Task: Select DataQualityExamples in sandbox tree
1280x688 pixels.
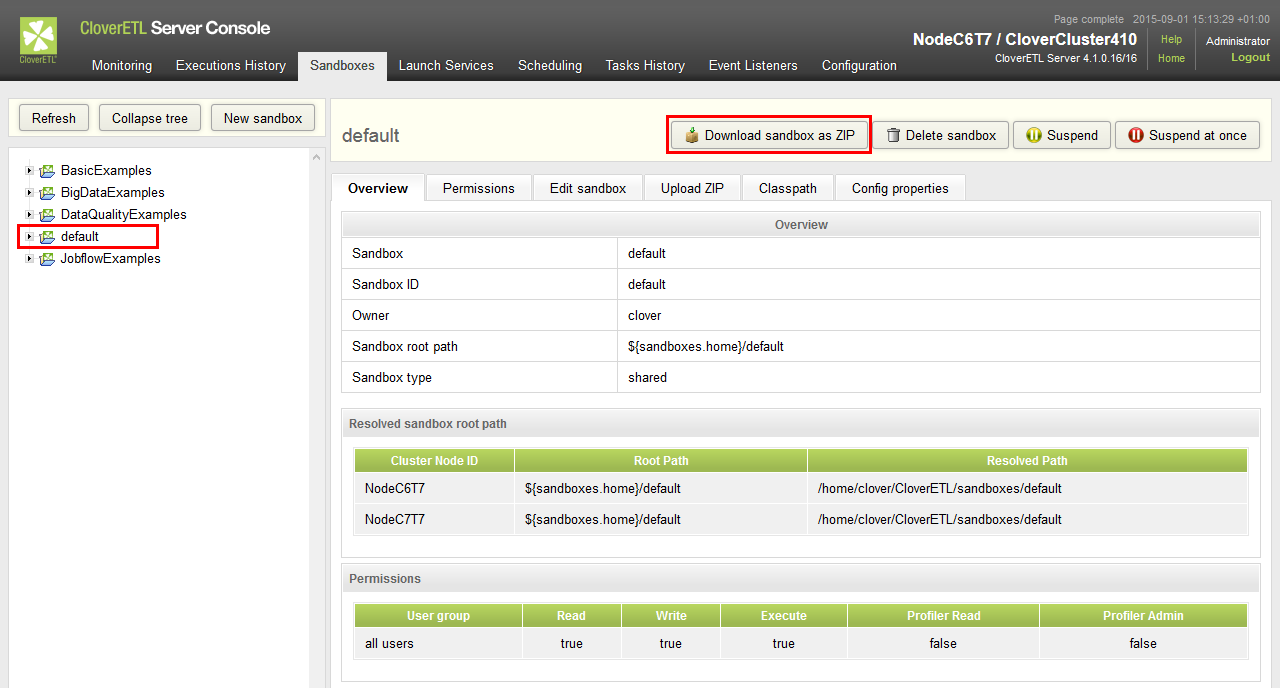Action: pos(123,215)
